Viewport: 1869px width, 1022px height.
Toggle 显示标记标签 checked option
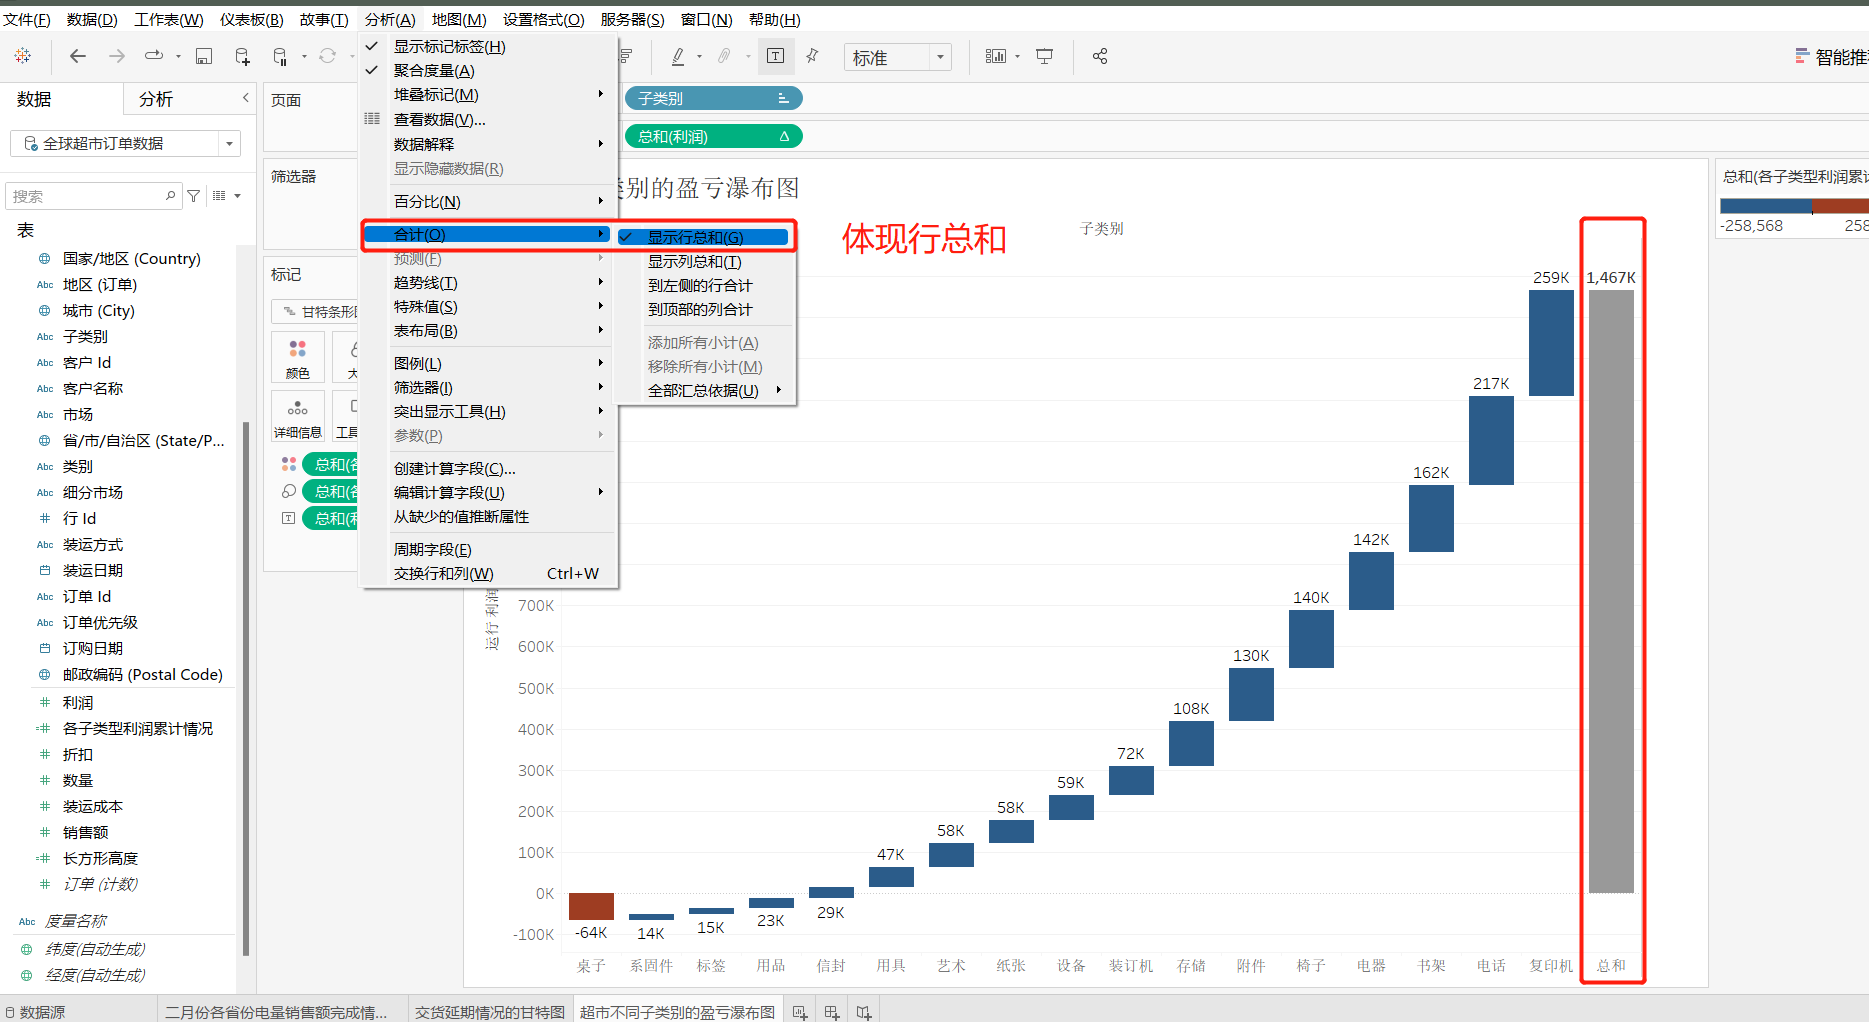pos(449,46)
